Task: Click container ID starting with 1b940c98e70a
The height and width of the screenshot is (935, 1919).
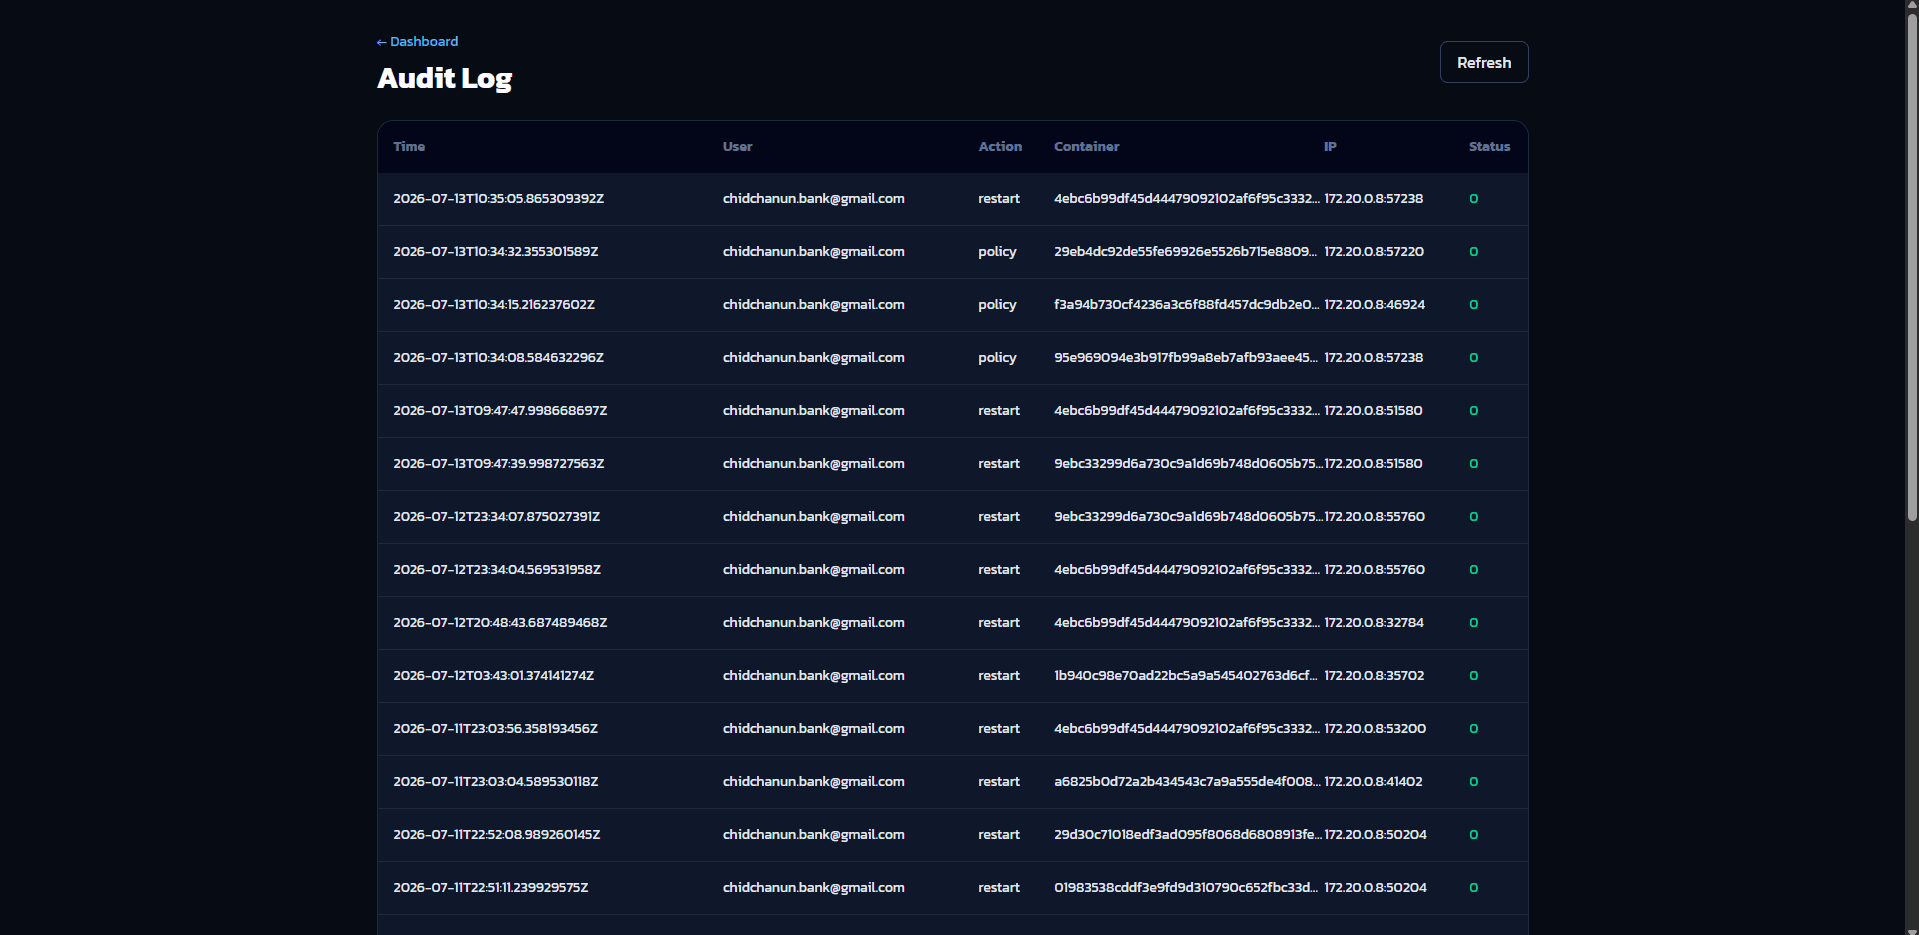Action: click(x=1186, y=676)
